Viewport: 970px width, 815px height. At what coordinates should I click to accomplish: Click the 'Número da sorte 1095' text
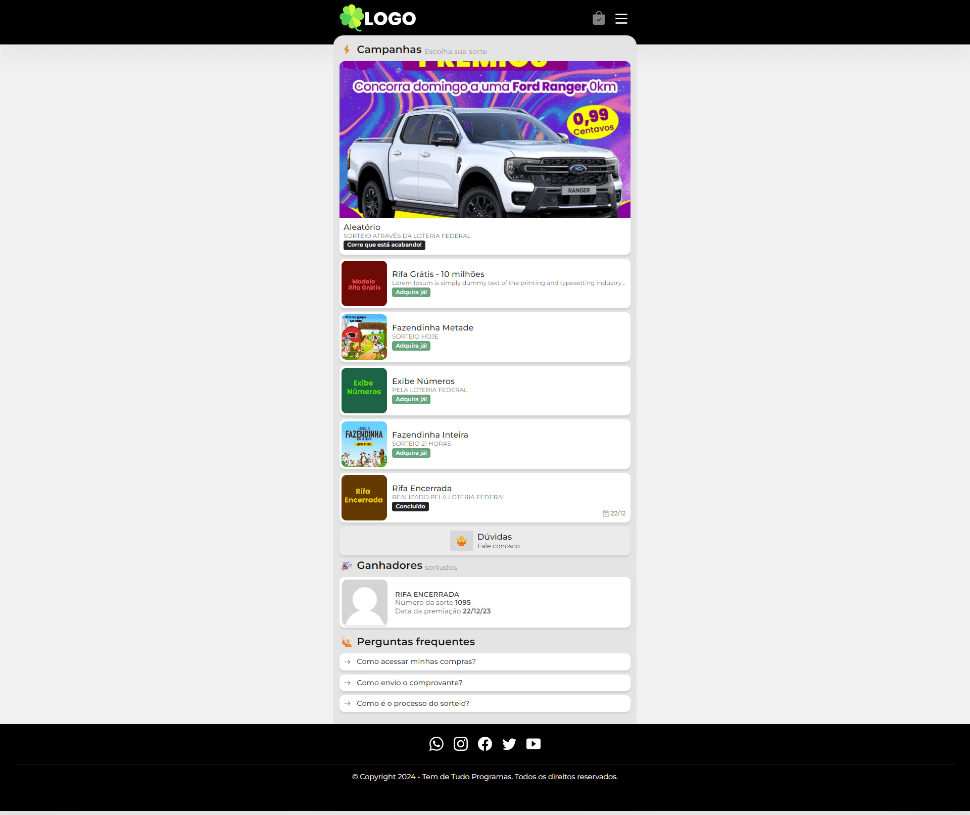(433, 603)
